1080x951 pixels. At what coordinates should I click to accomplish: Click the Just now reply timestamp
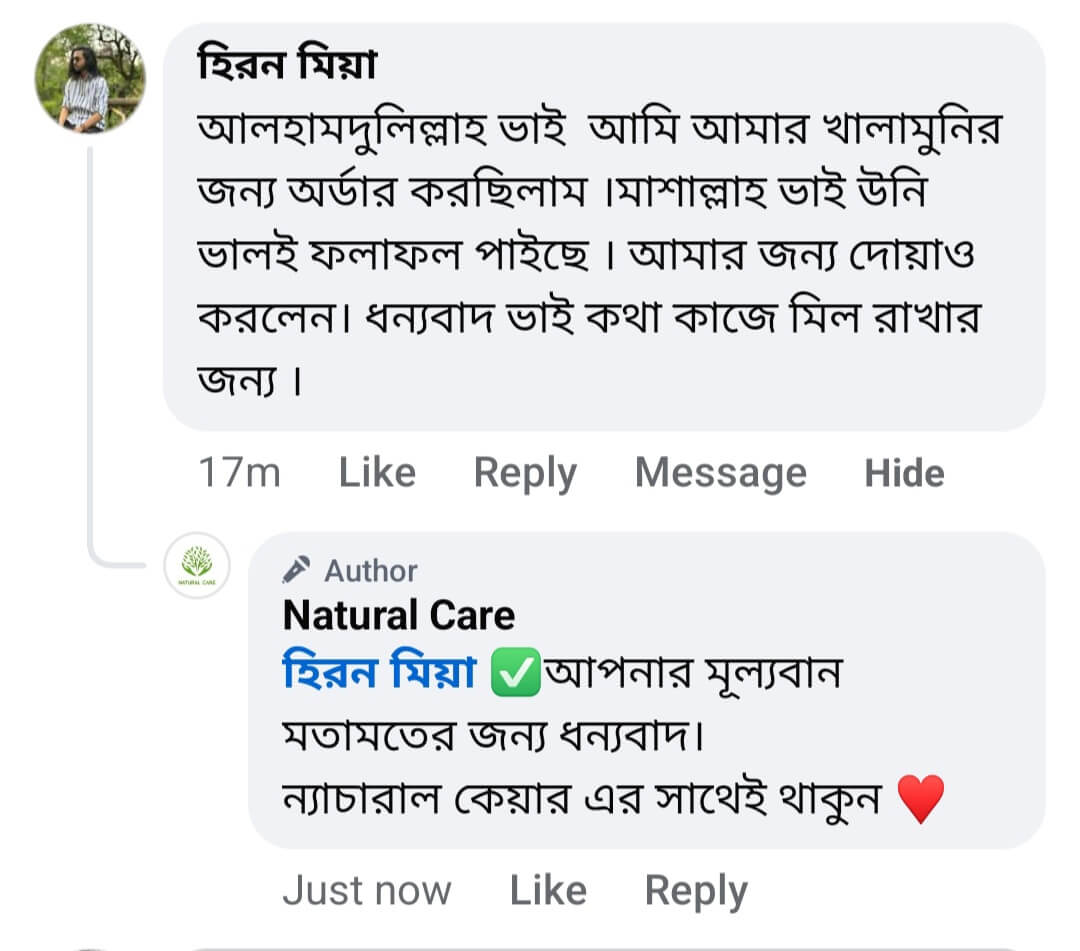366,890
